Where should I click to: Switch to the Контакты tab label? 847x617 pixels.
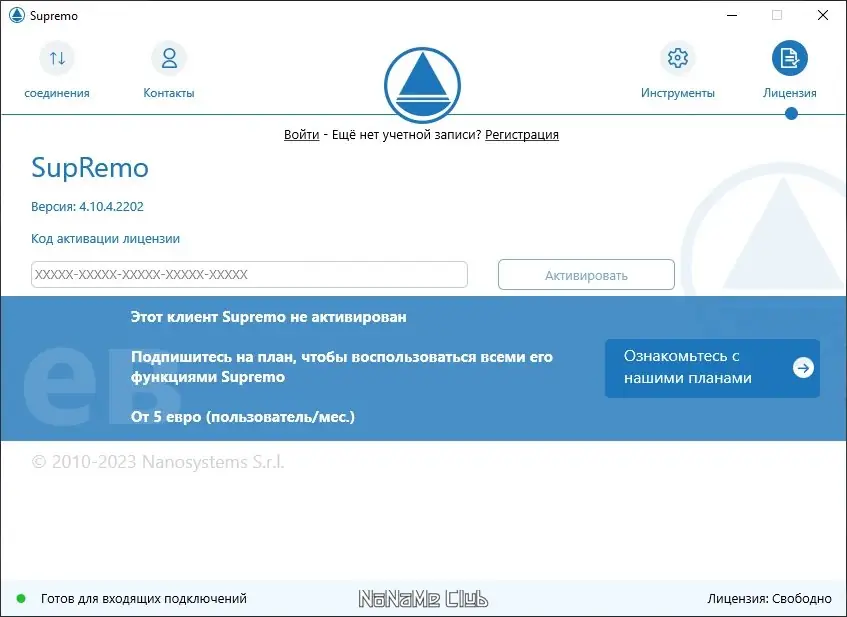coord(169,93)
